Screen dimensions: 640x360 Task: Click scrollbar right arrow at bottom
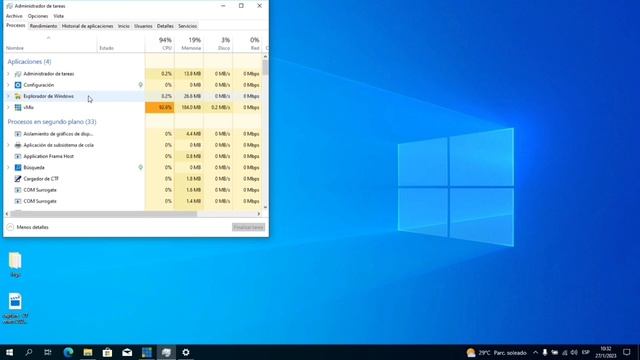(259, 213)
